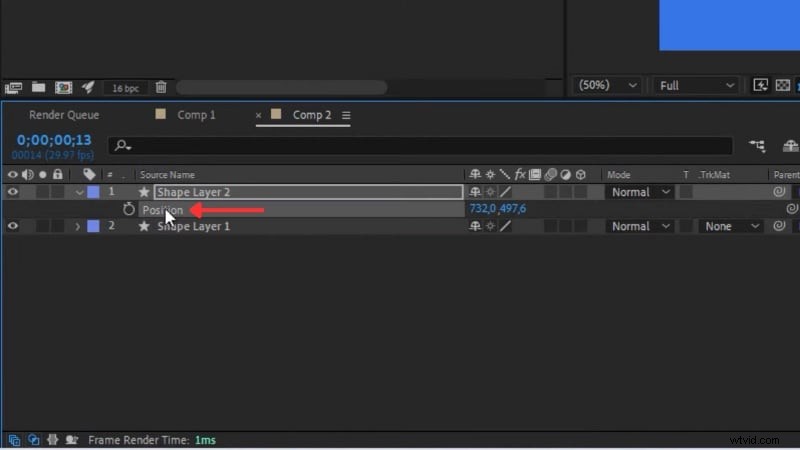
Task: Toggle the Render Time pane icon
Action: click(x=71, y=440)
